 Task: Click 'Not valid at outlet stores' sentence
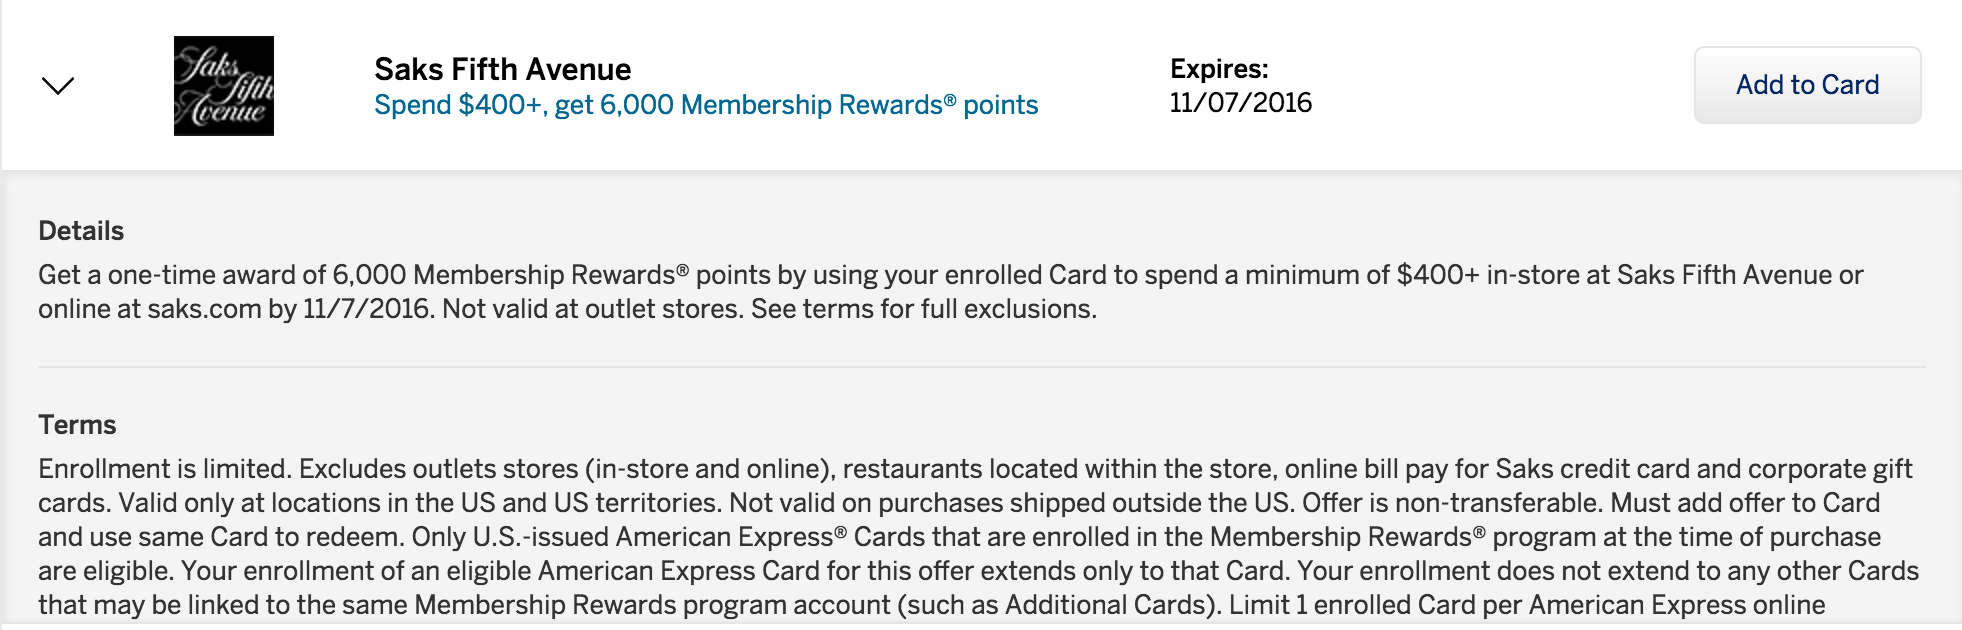593,309
